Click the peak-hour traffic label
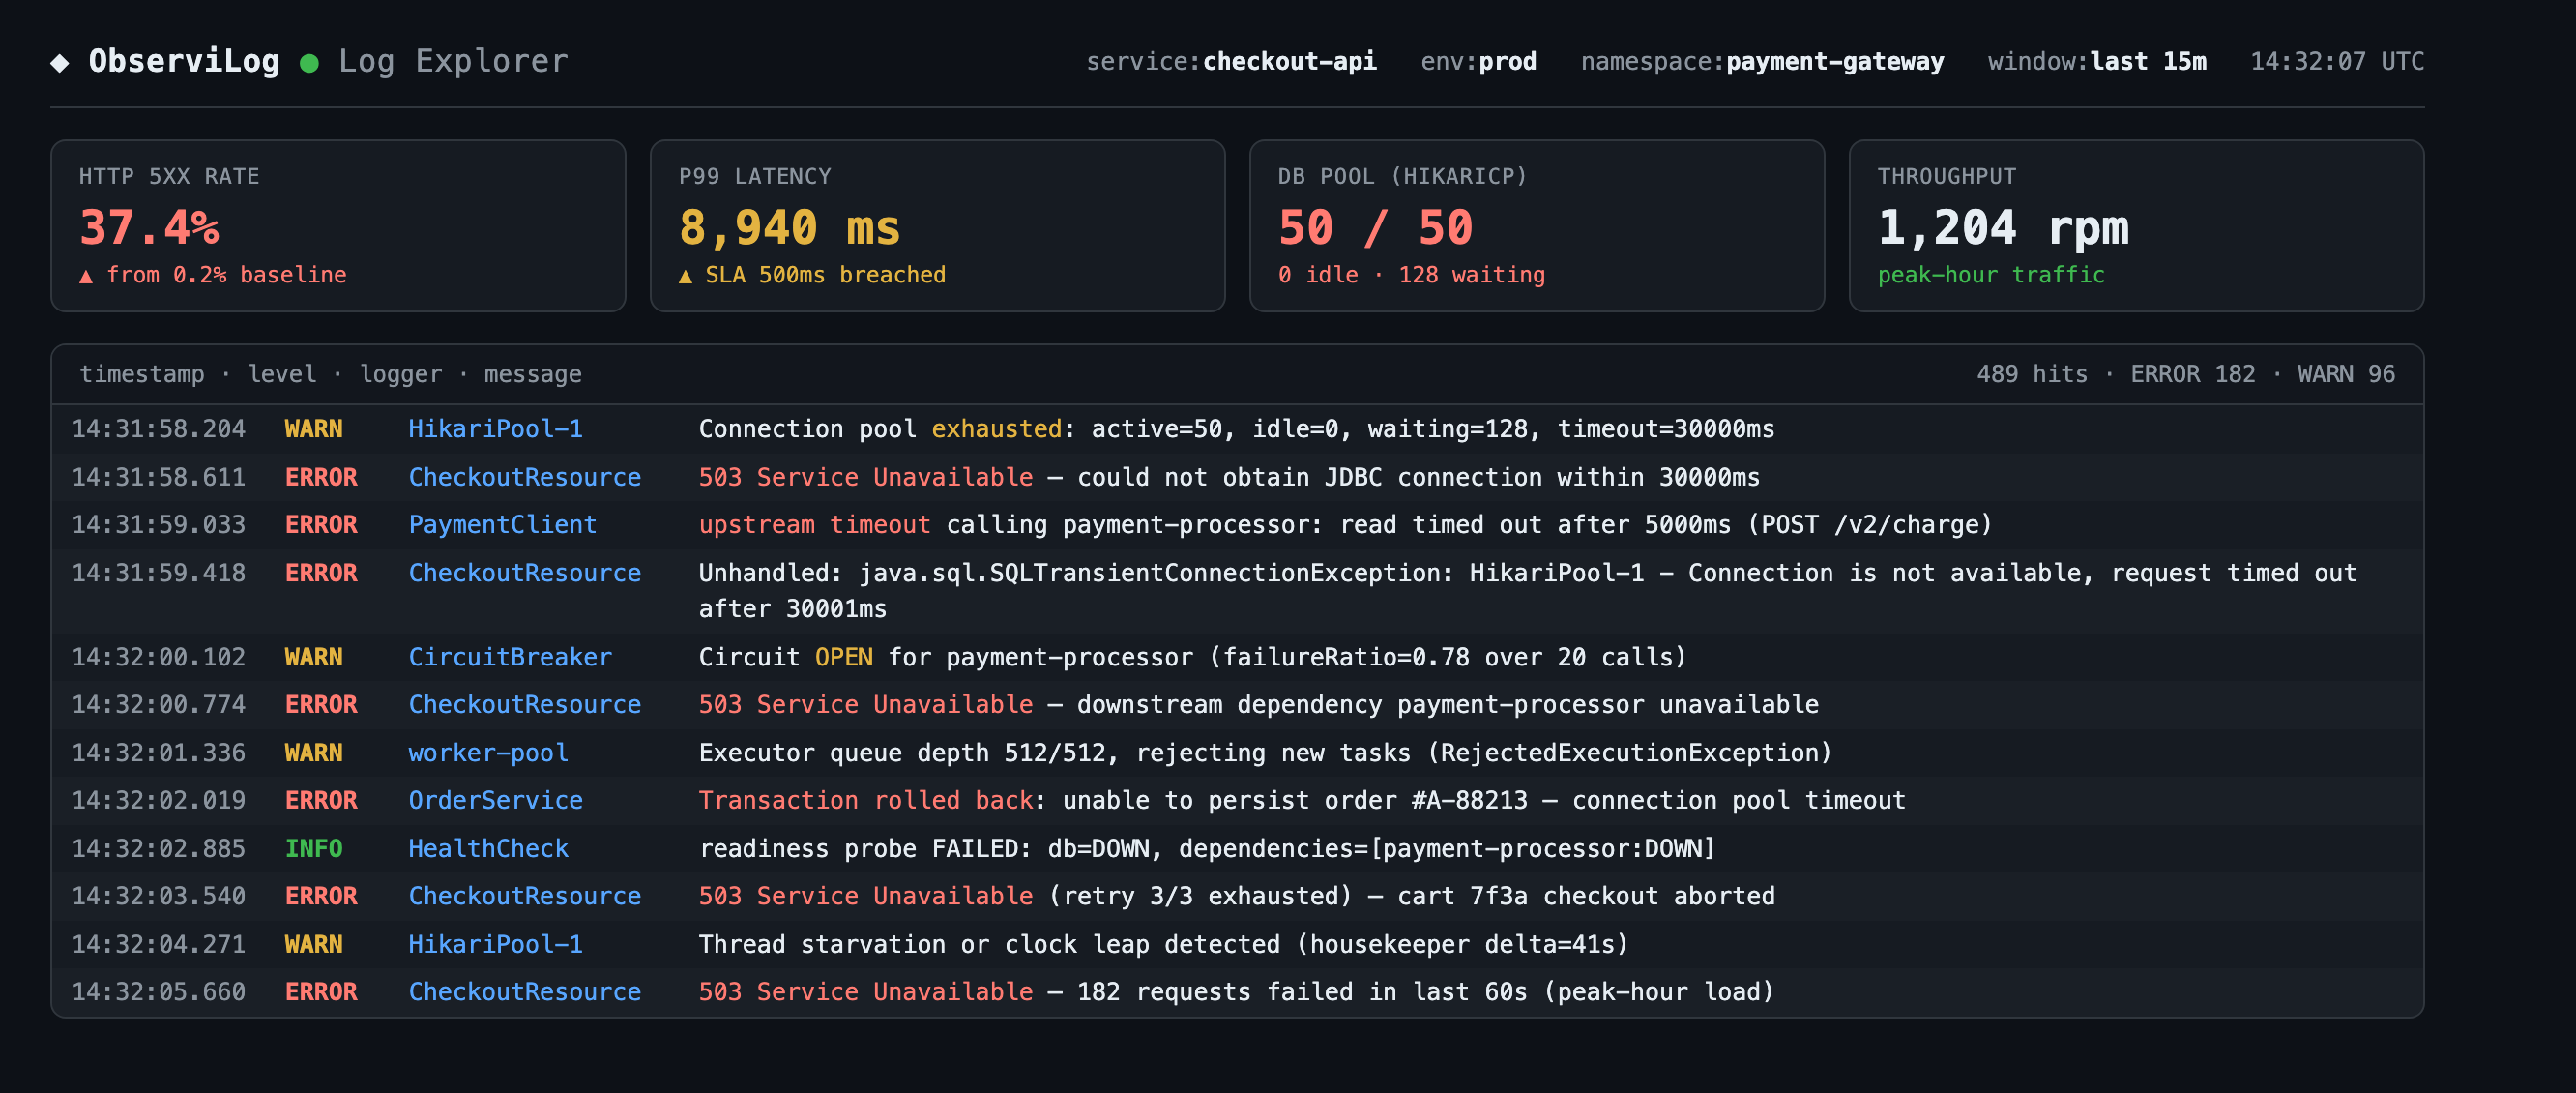This screenshot has width=2576, height=1093. coord(1990,275)
